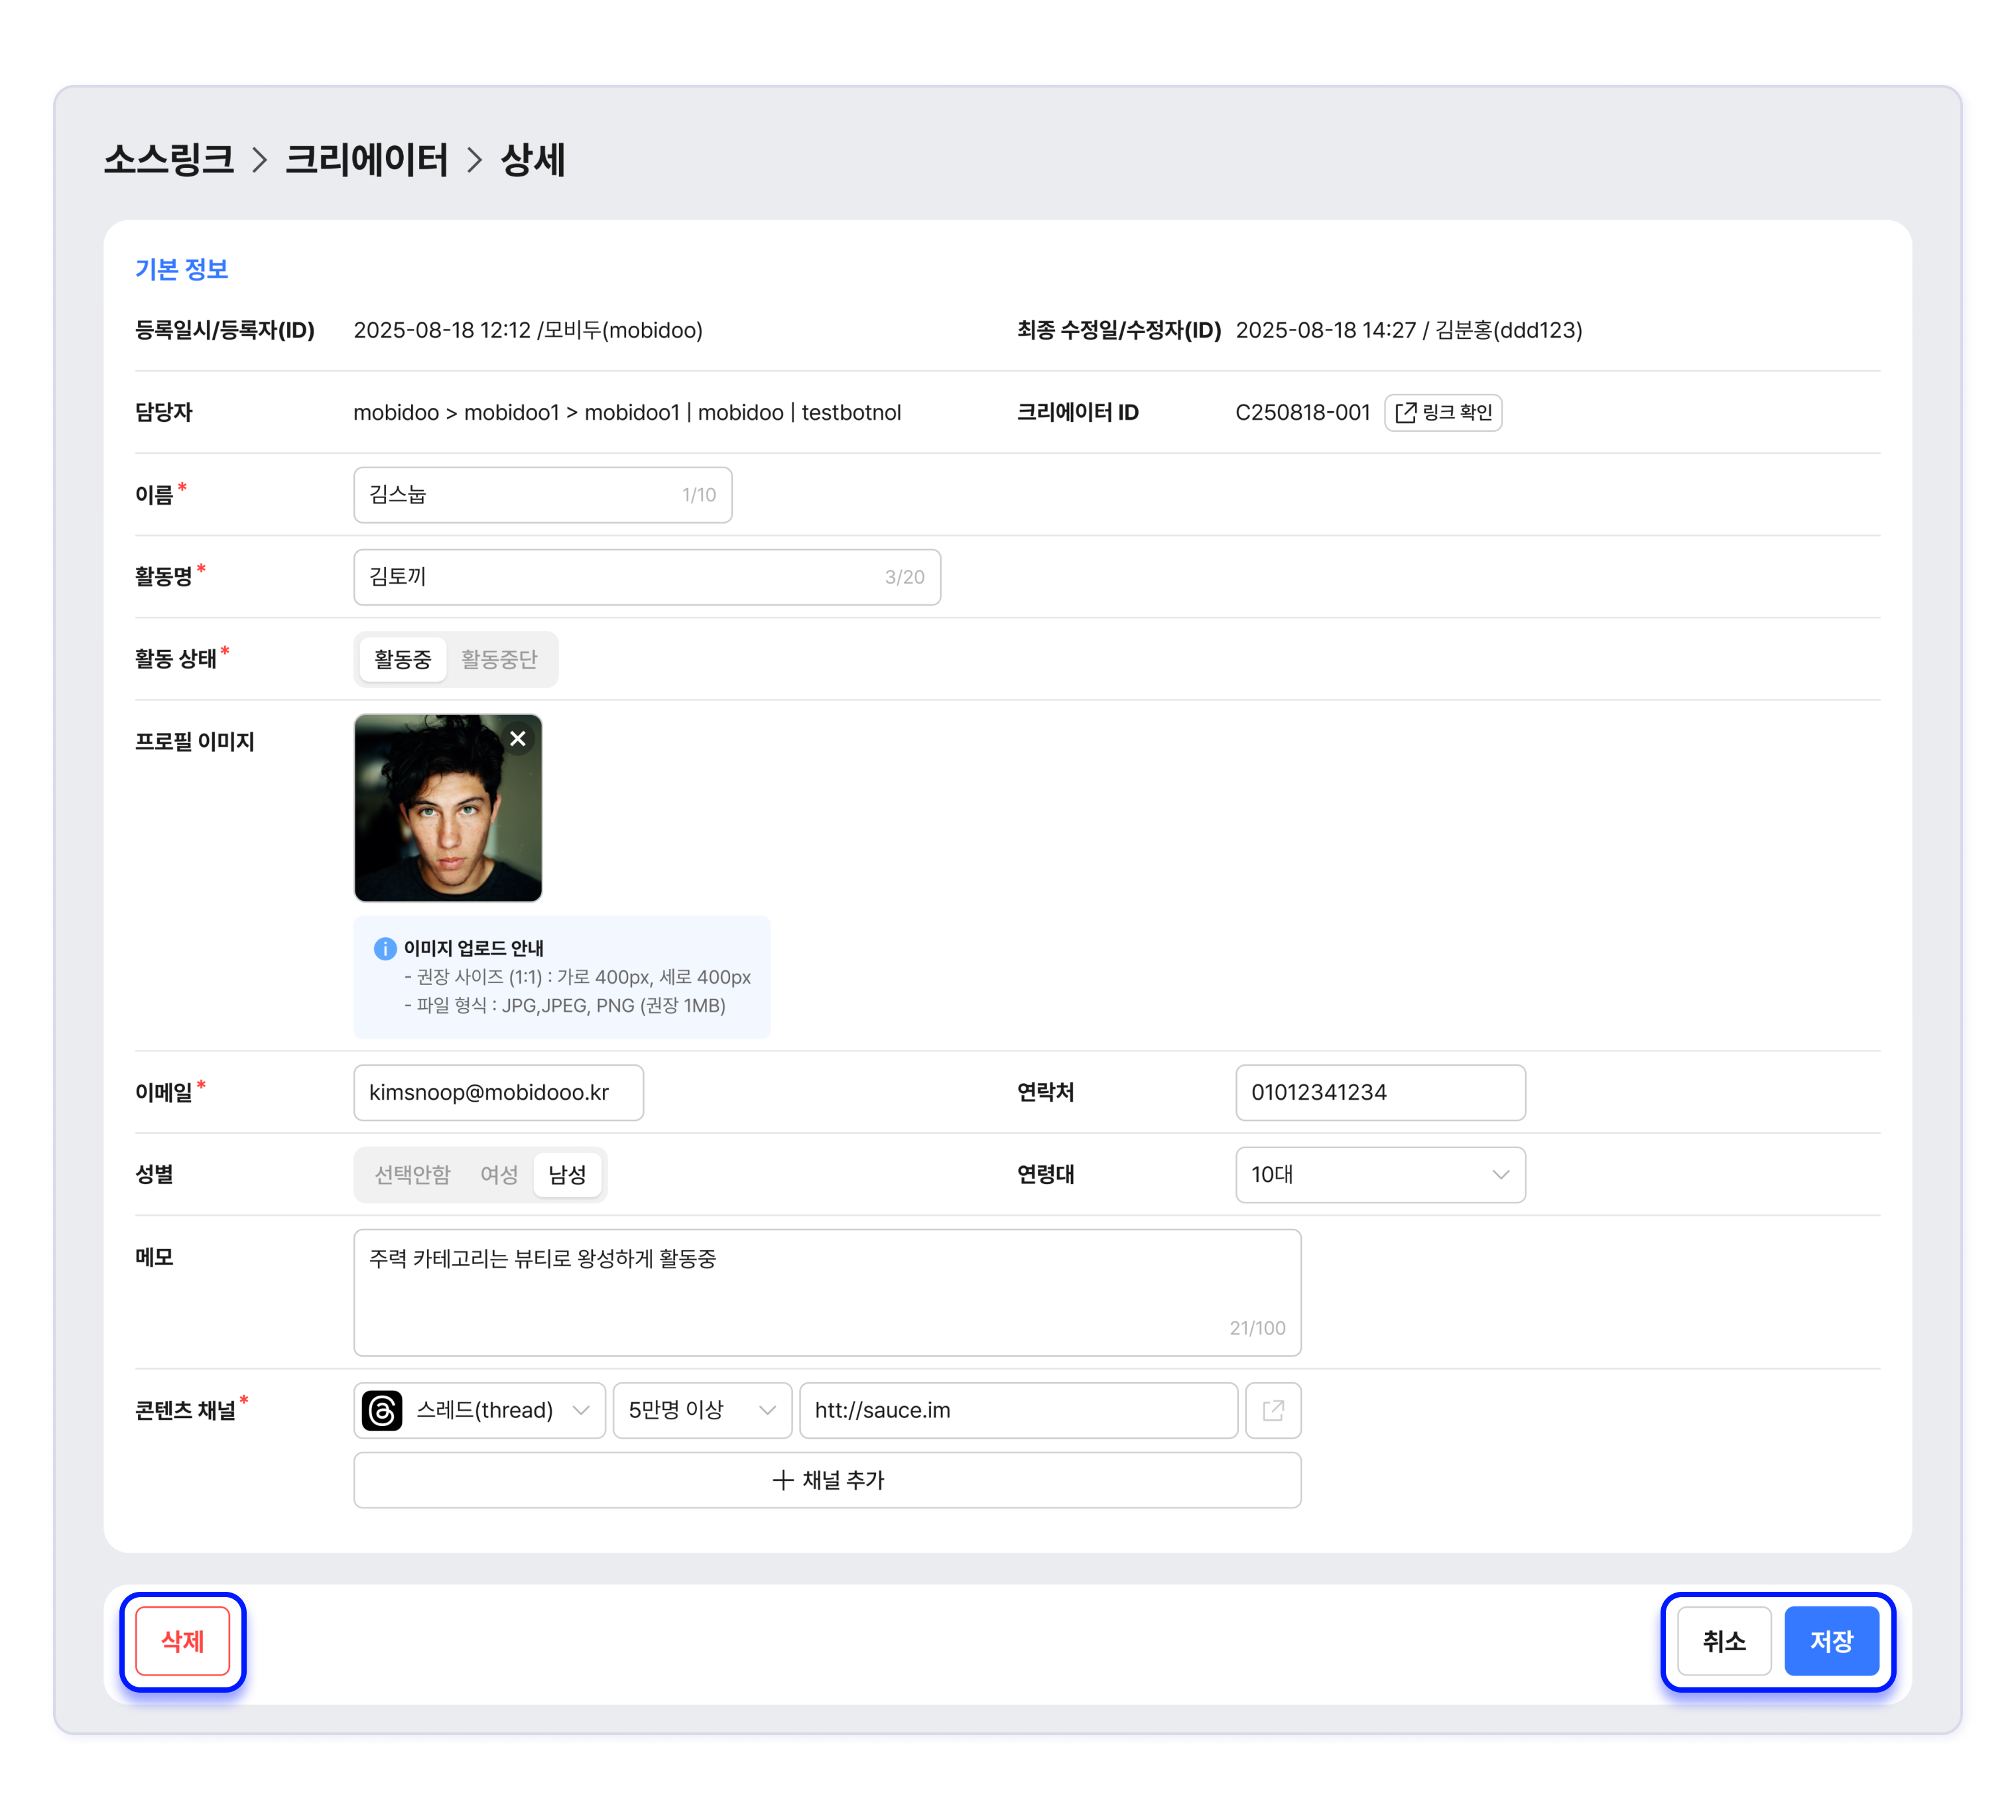The height and width of the screenshot is (1820, 2016).
Task: Select 활동중 activity status
Action: click(402, 660)
